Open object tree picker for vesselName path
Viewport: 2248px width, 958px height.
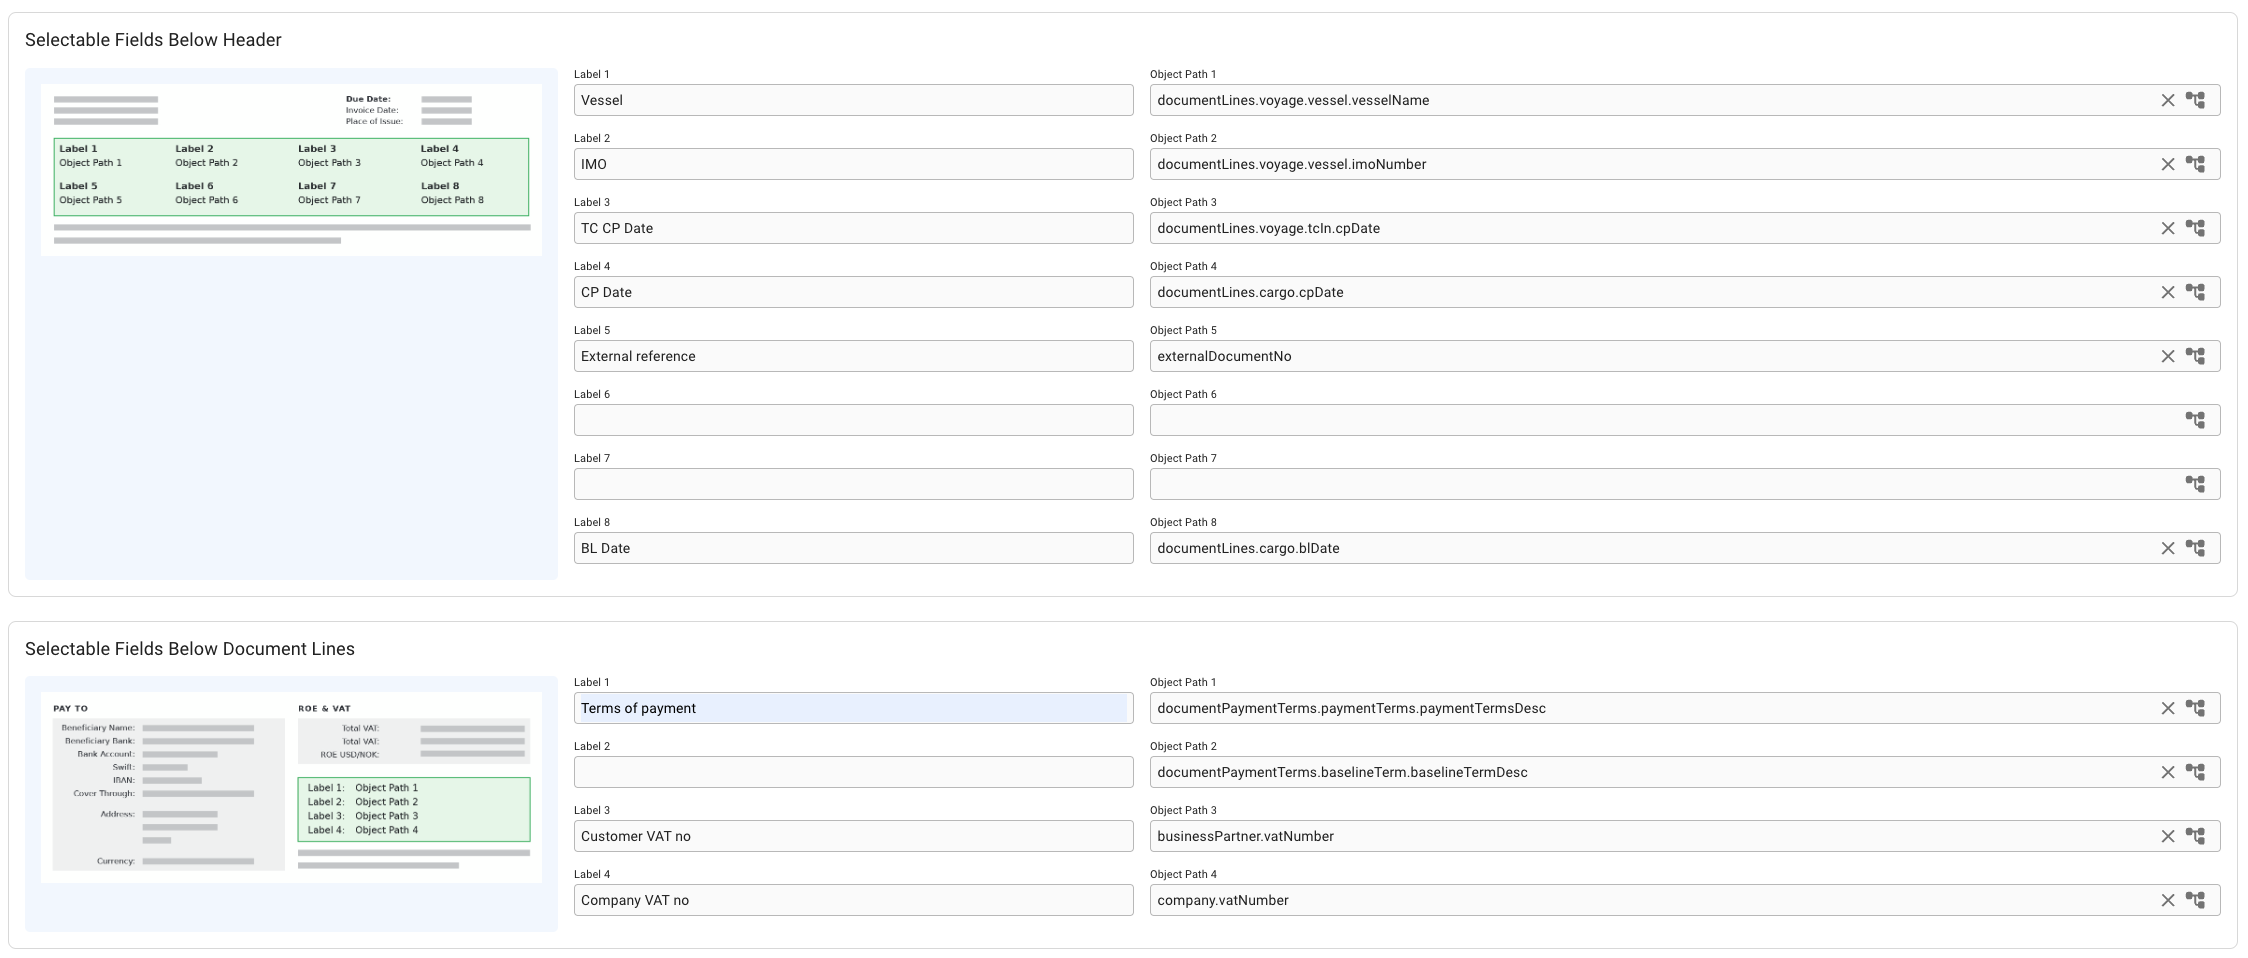[x=2195, y=100]
